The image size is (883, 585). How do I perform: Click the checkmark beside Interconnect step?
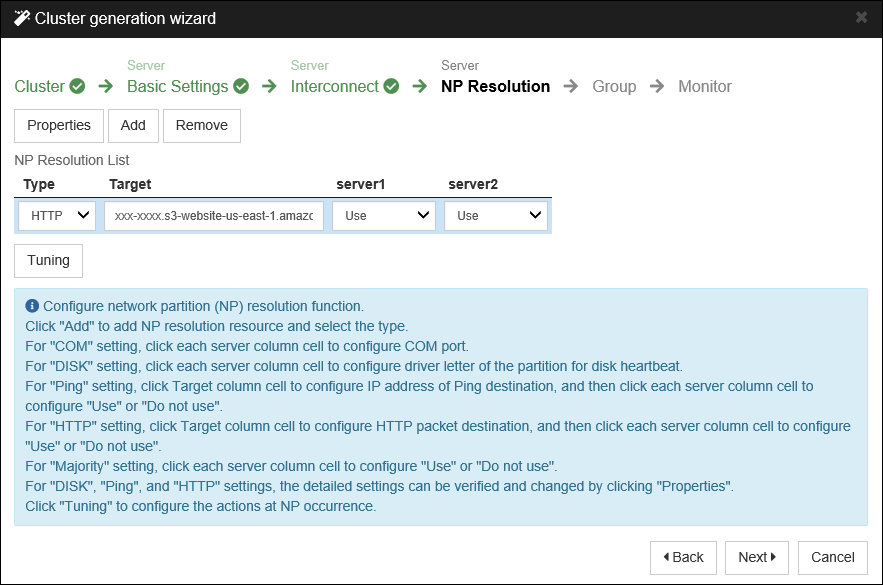tap(391, 86)
